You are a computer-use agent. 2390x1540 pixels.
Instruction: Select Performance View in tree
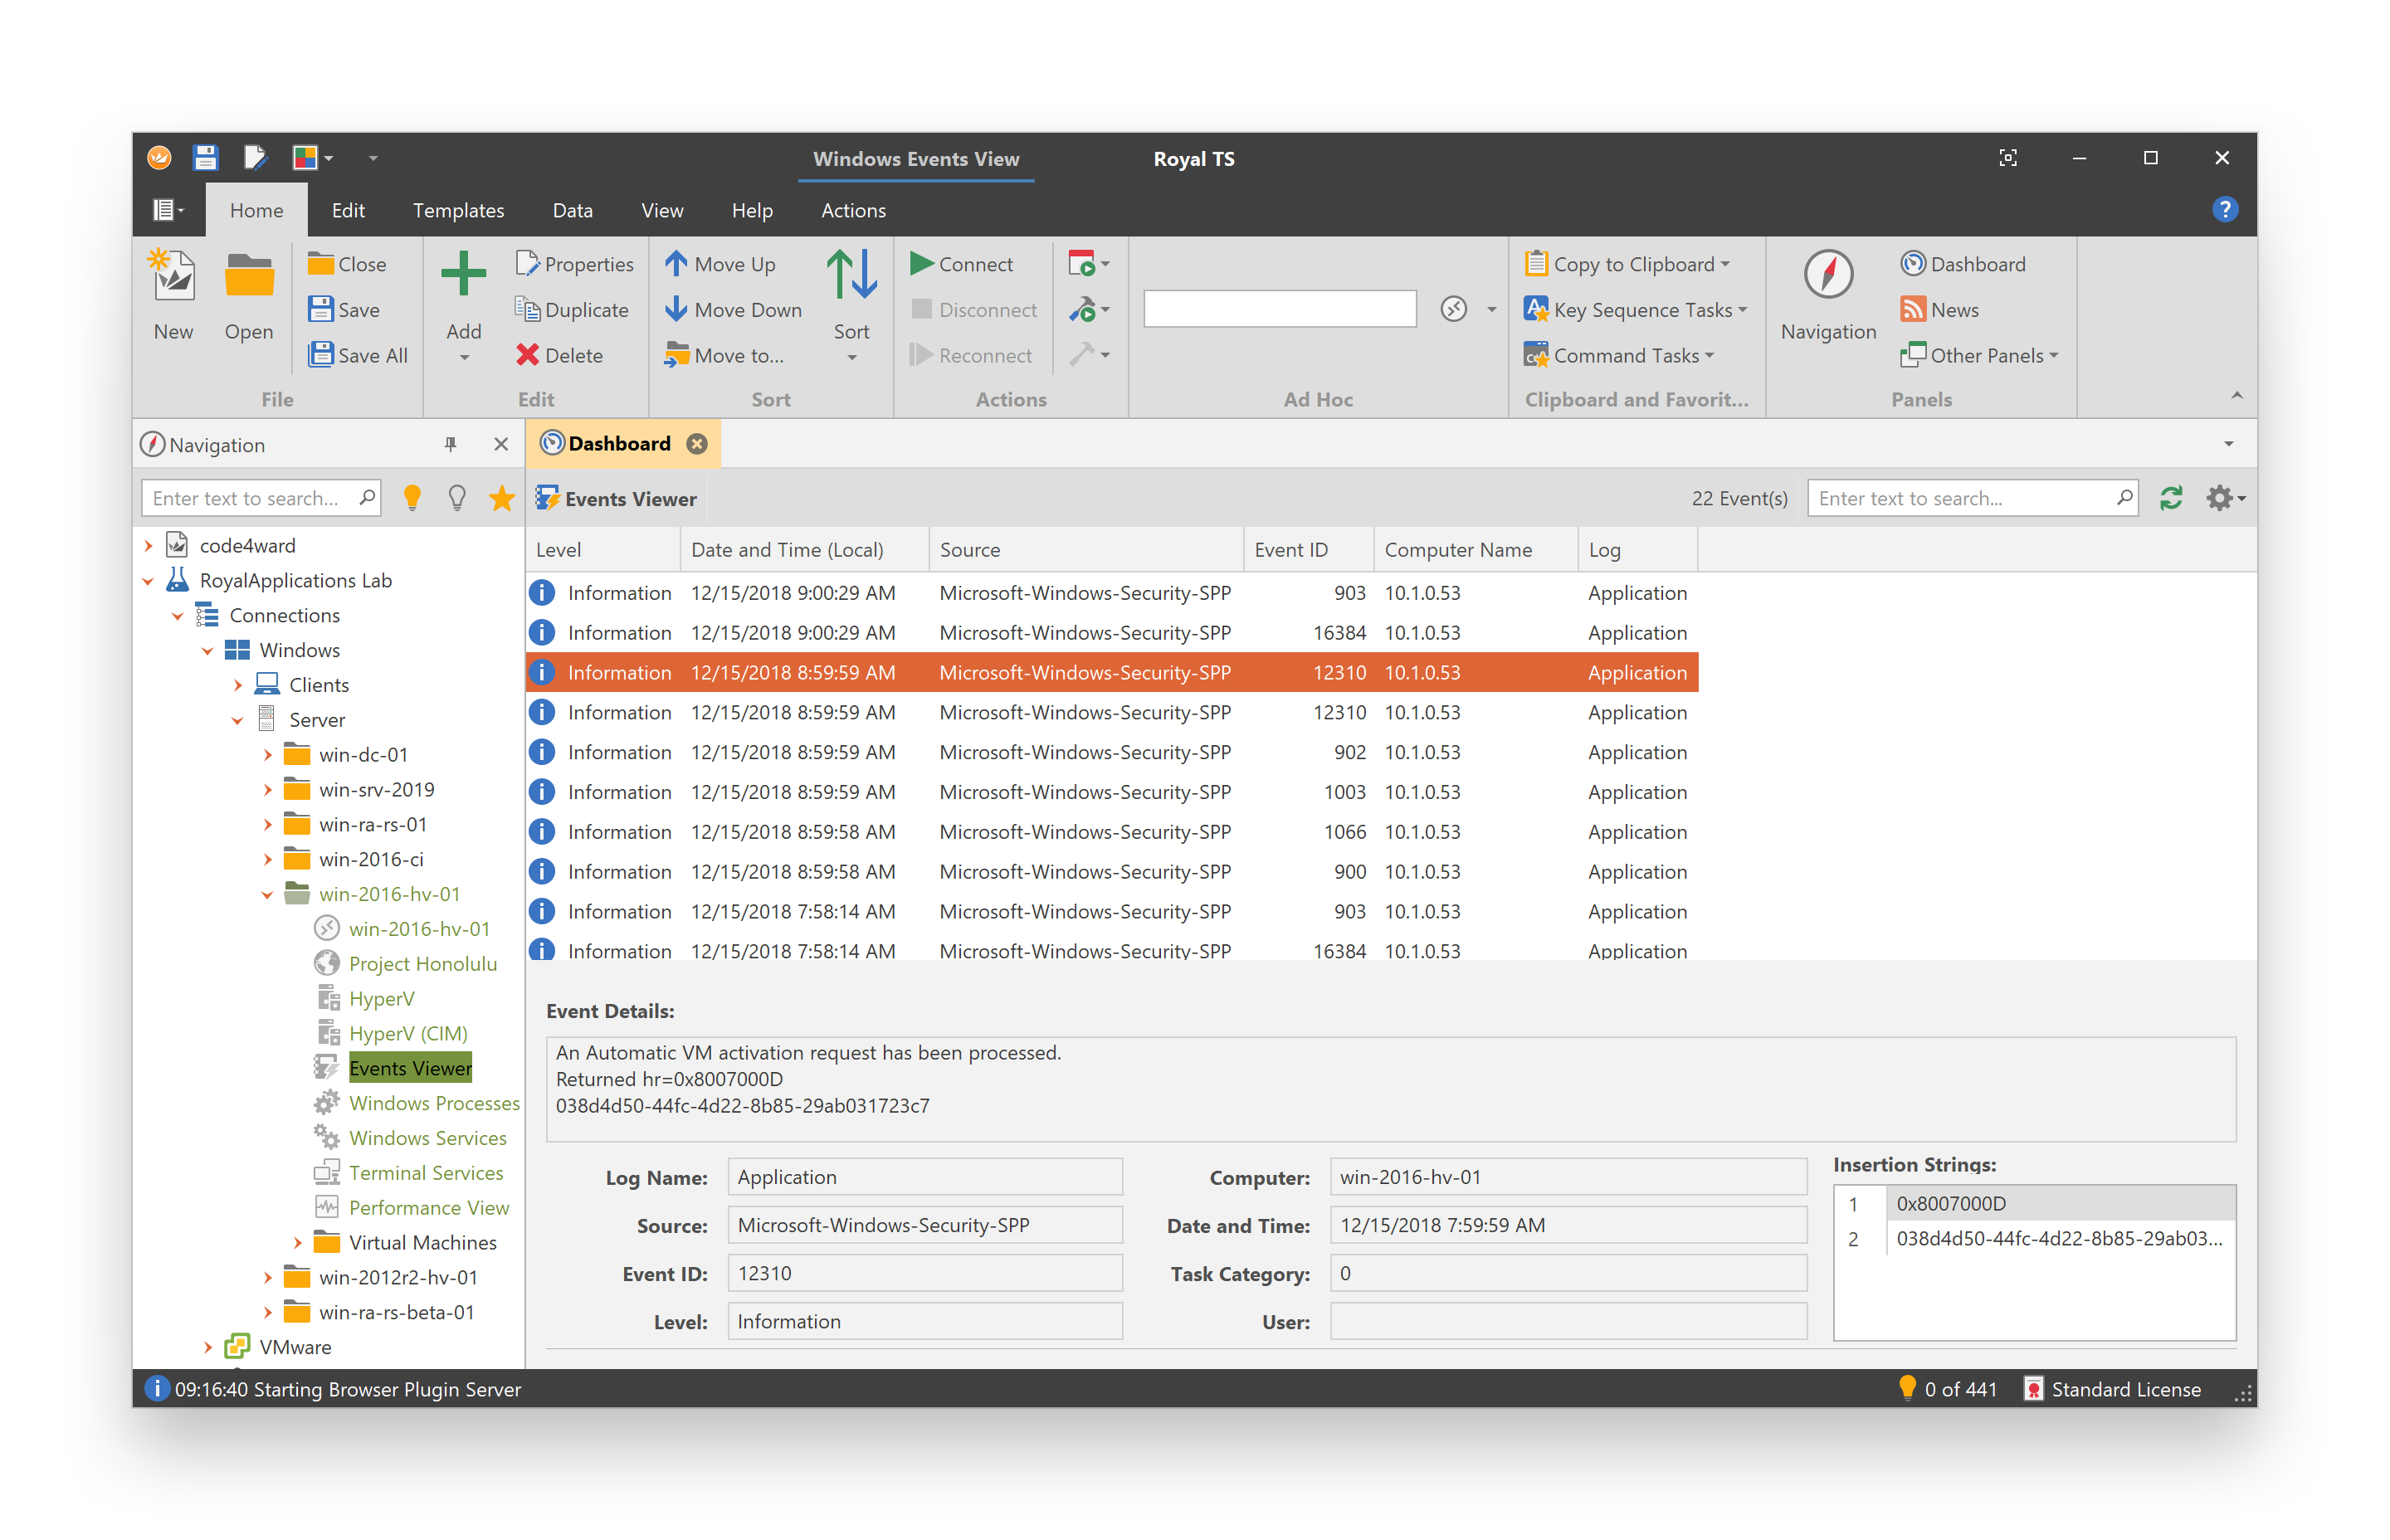[x=428, y=1208]
